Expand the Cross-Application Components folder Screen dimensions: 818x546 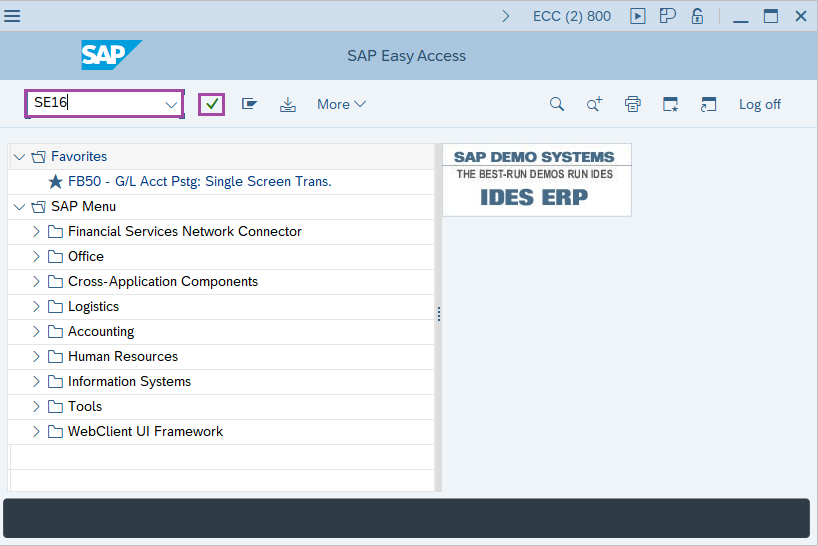[x=36, y=282]
